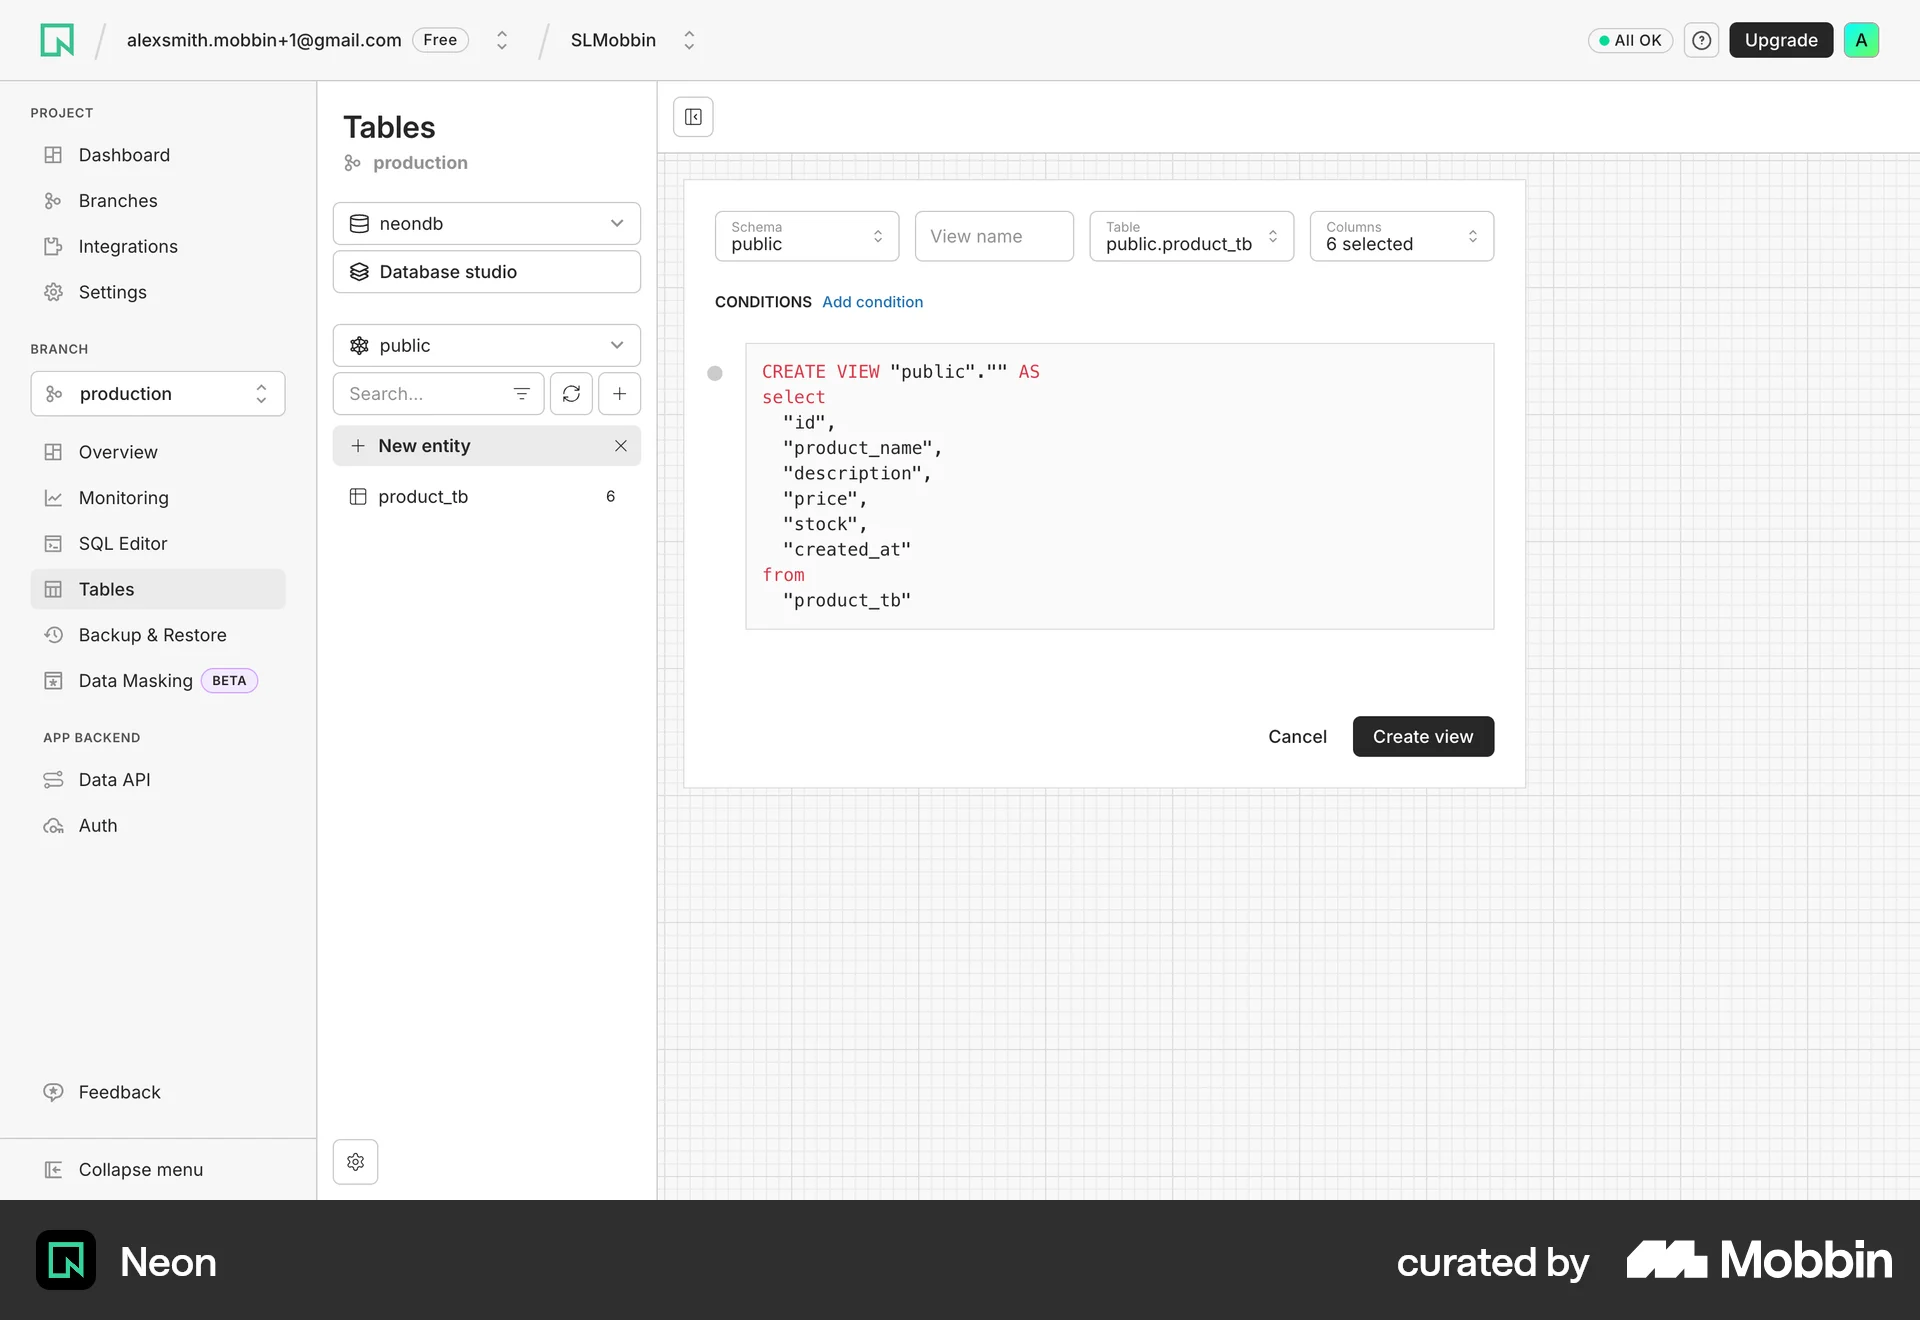
Task: Open the product_tb table
Action: (x=487, y=497)
